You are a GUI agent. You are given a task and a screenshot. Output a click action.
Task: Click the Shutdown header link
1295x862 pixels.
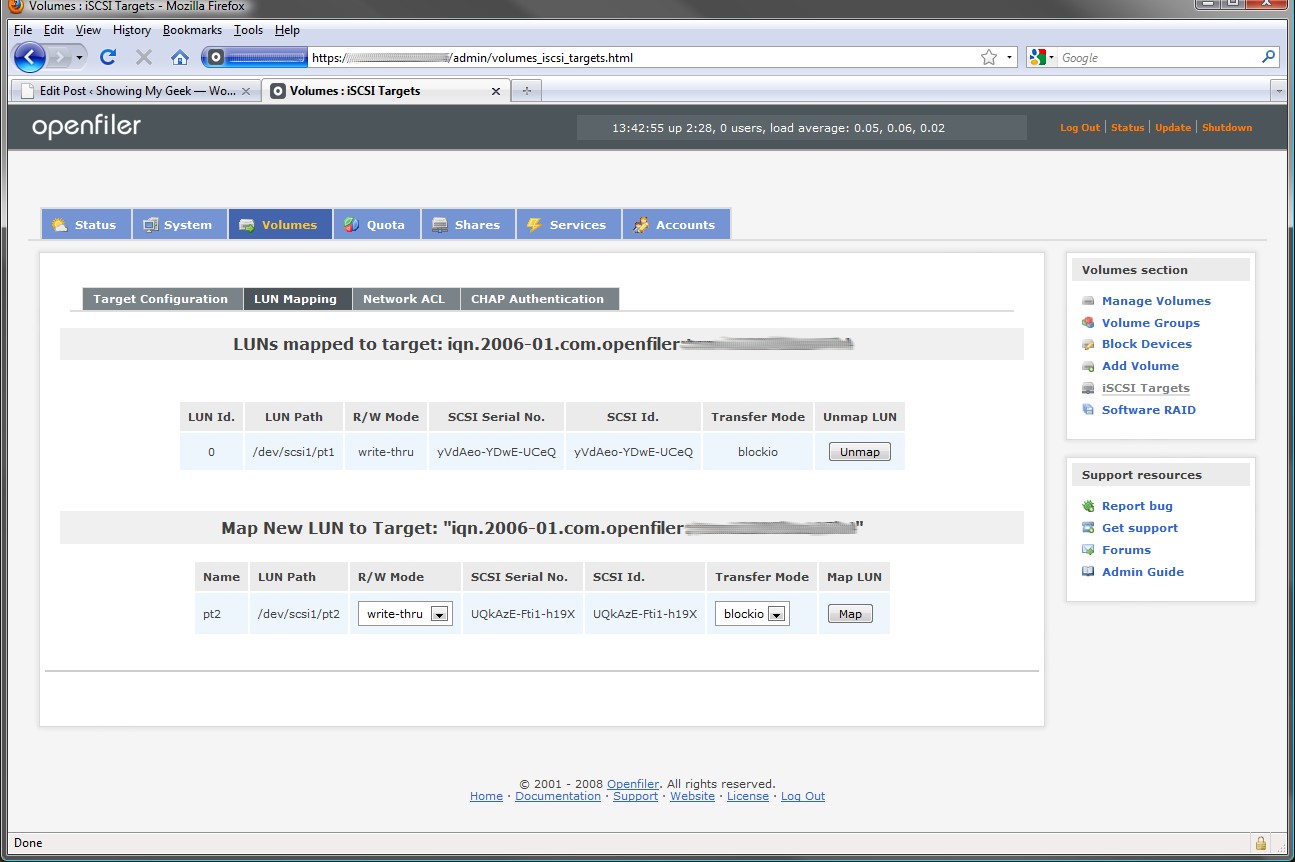click(1227, 127)
